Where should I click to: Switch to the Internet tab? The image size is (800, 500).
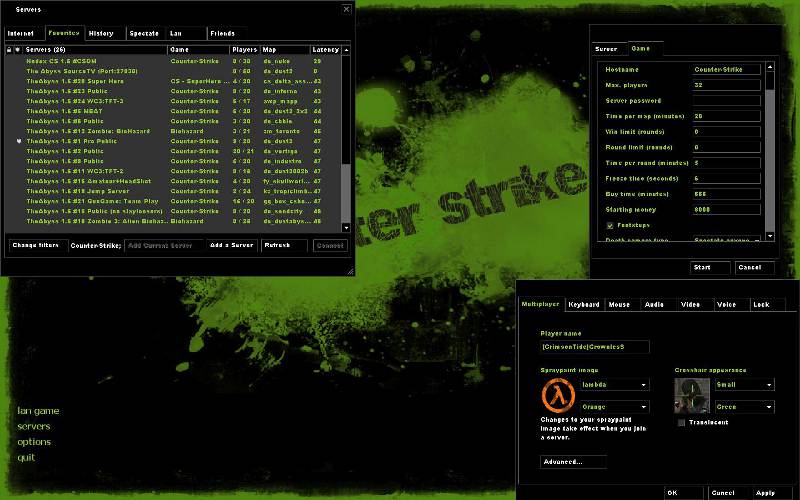(x=24, y=34)
